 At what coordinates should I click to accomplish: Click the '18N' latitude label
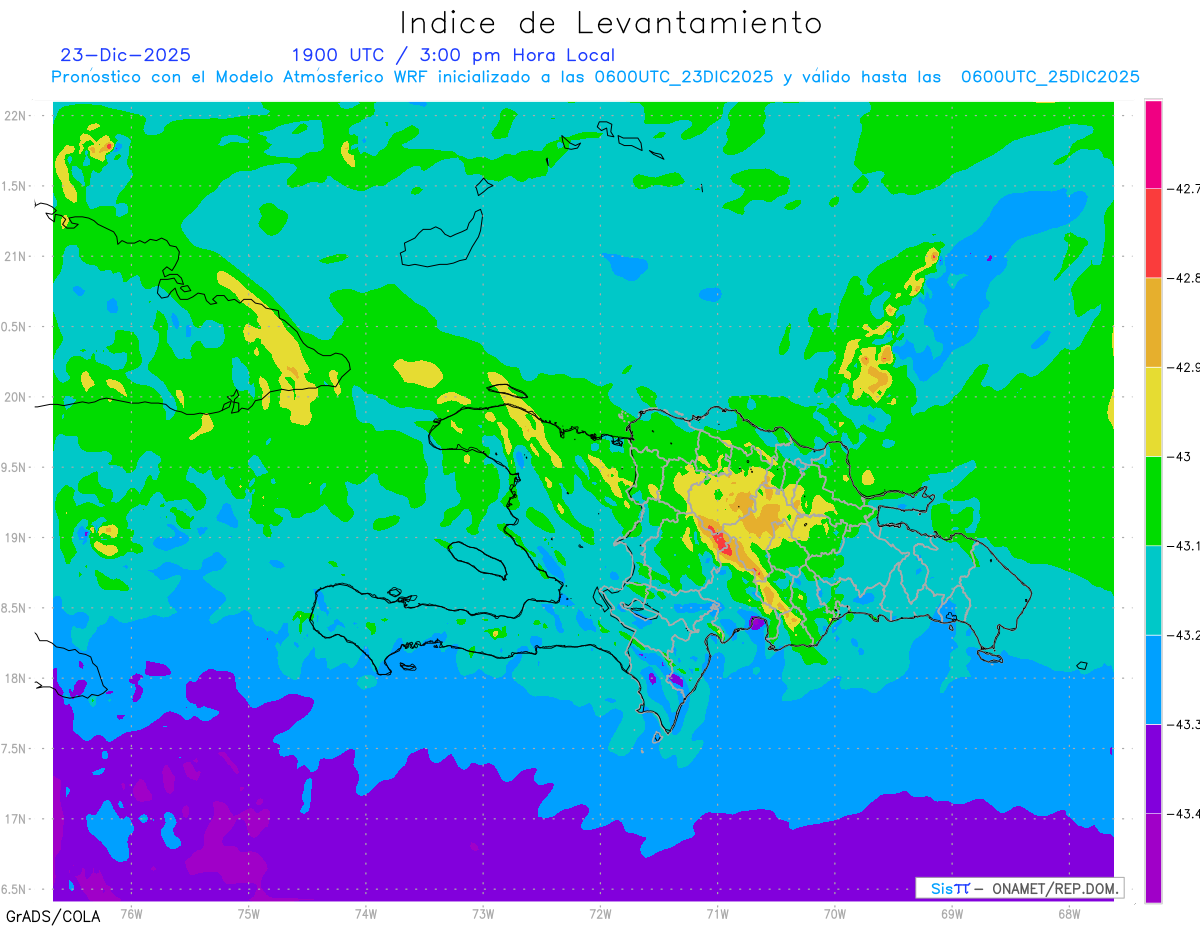(x=17, y=678)
